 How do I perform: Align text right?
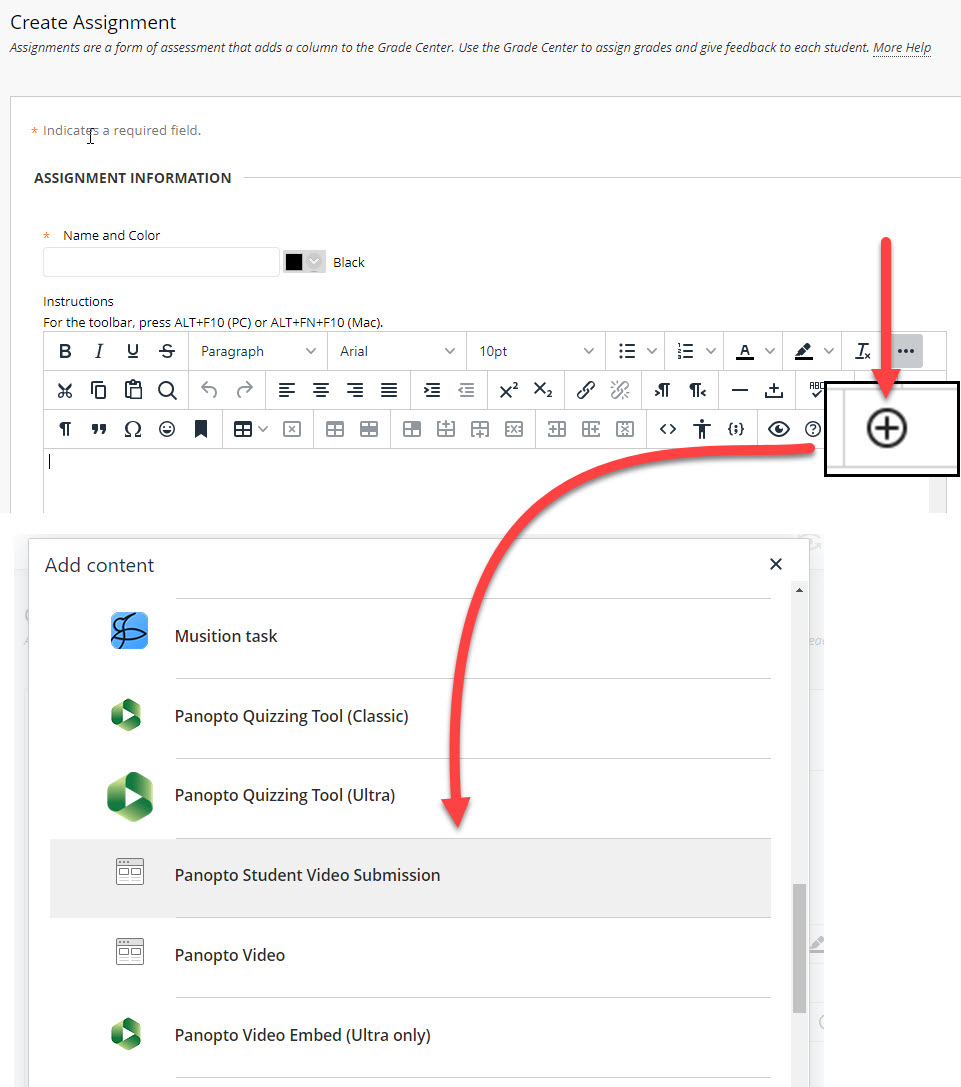354,390
